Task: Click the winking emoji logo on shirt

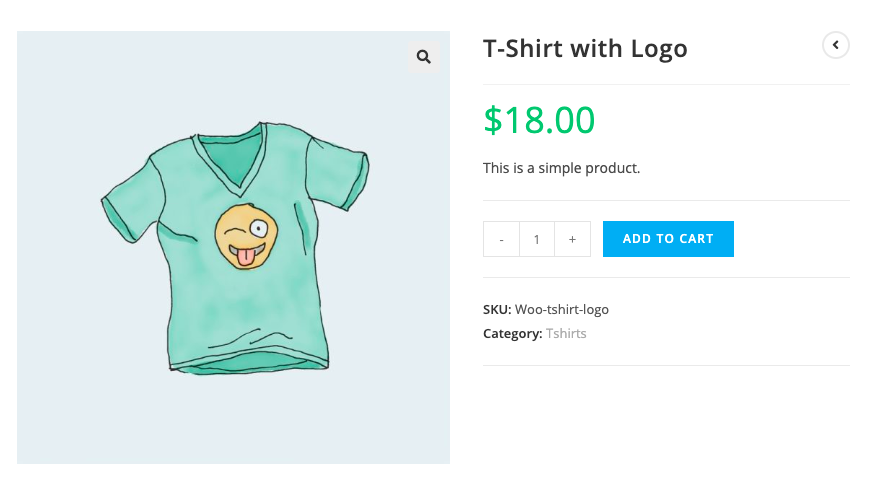Action: point(244,236)
